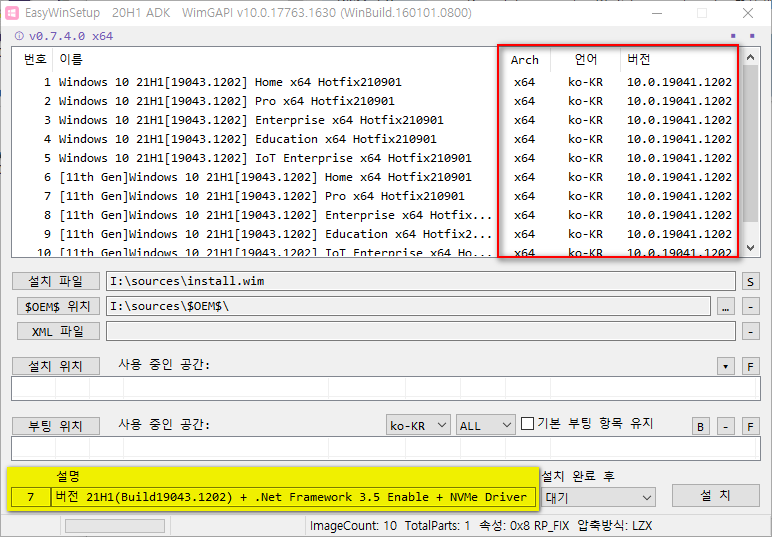
Task: Click the EasyWinSetup app icon in title bar
Action: point(12,13)
